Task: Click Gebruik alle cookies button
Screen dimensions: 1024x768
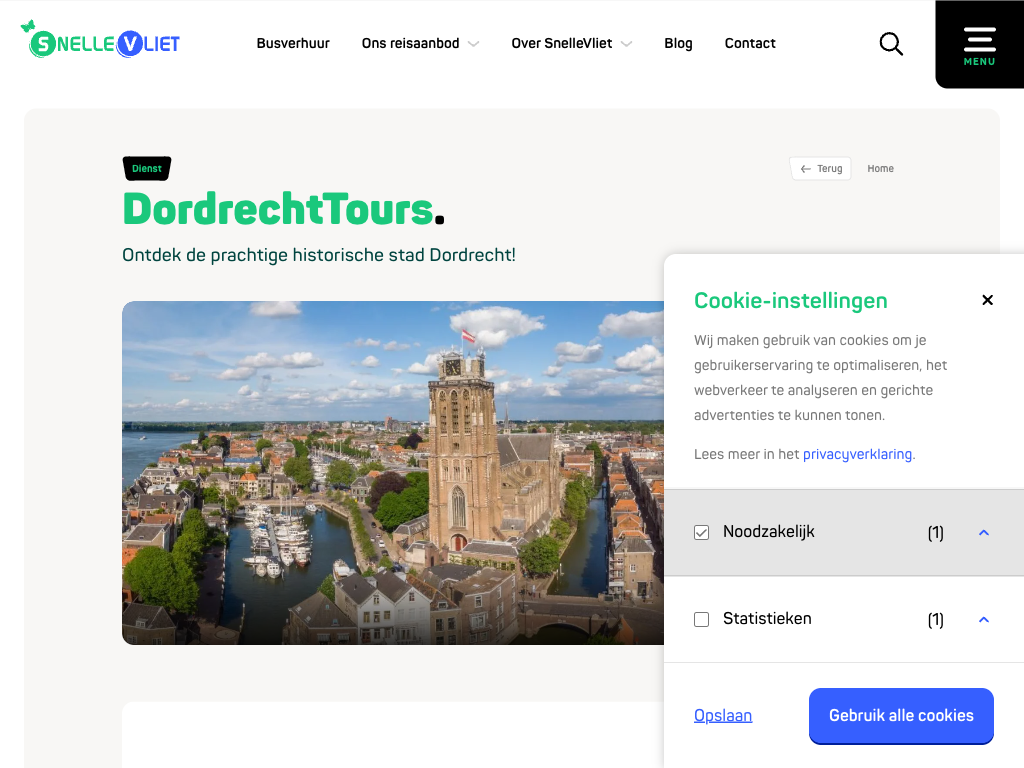Action: click(x=901, y=716)
